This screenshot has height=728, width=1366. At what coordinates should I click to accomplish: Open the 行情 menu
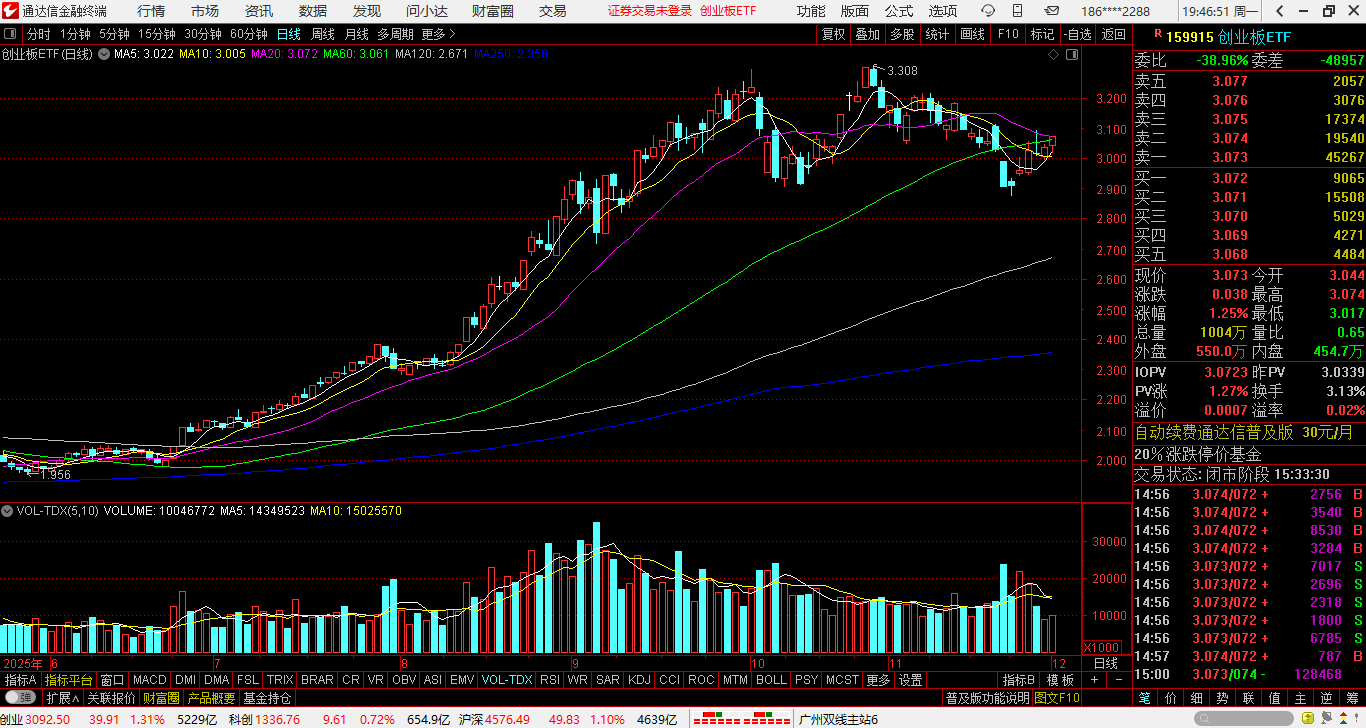(x=151, y=11)
